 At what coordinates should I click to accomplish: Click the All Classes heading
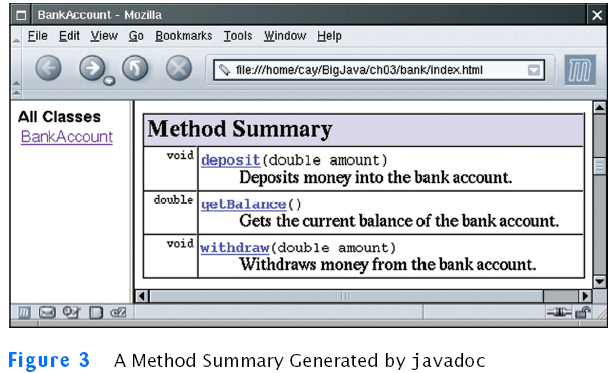pyautogui.click(x=59, y=117)
